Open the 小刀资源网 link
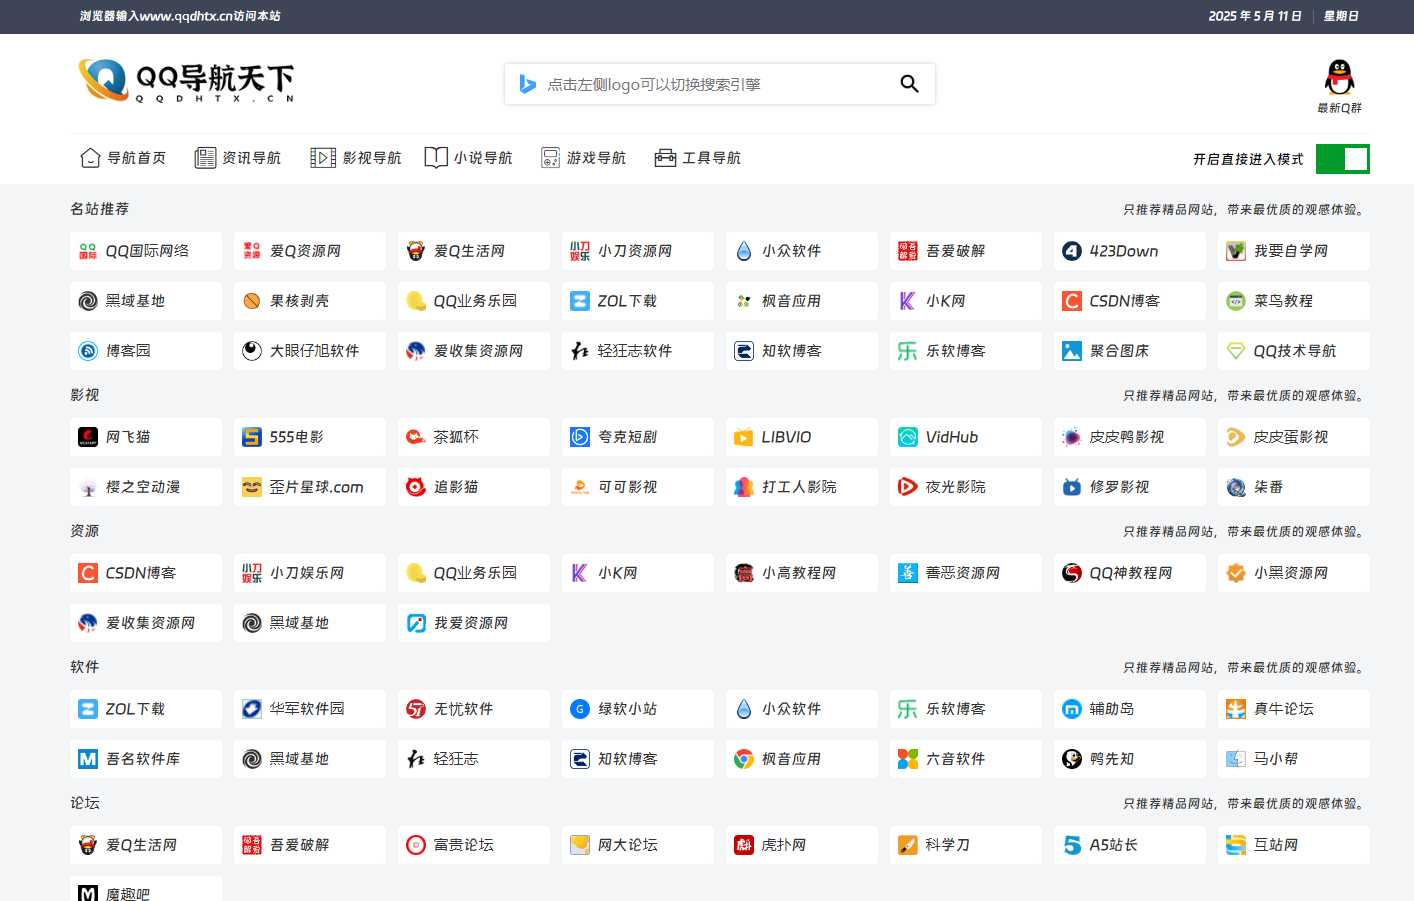Viewport: 1414px width, 901px height. tap(638, 251)
